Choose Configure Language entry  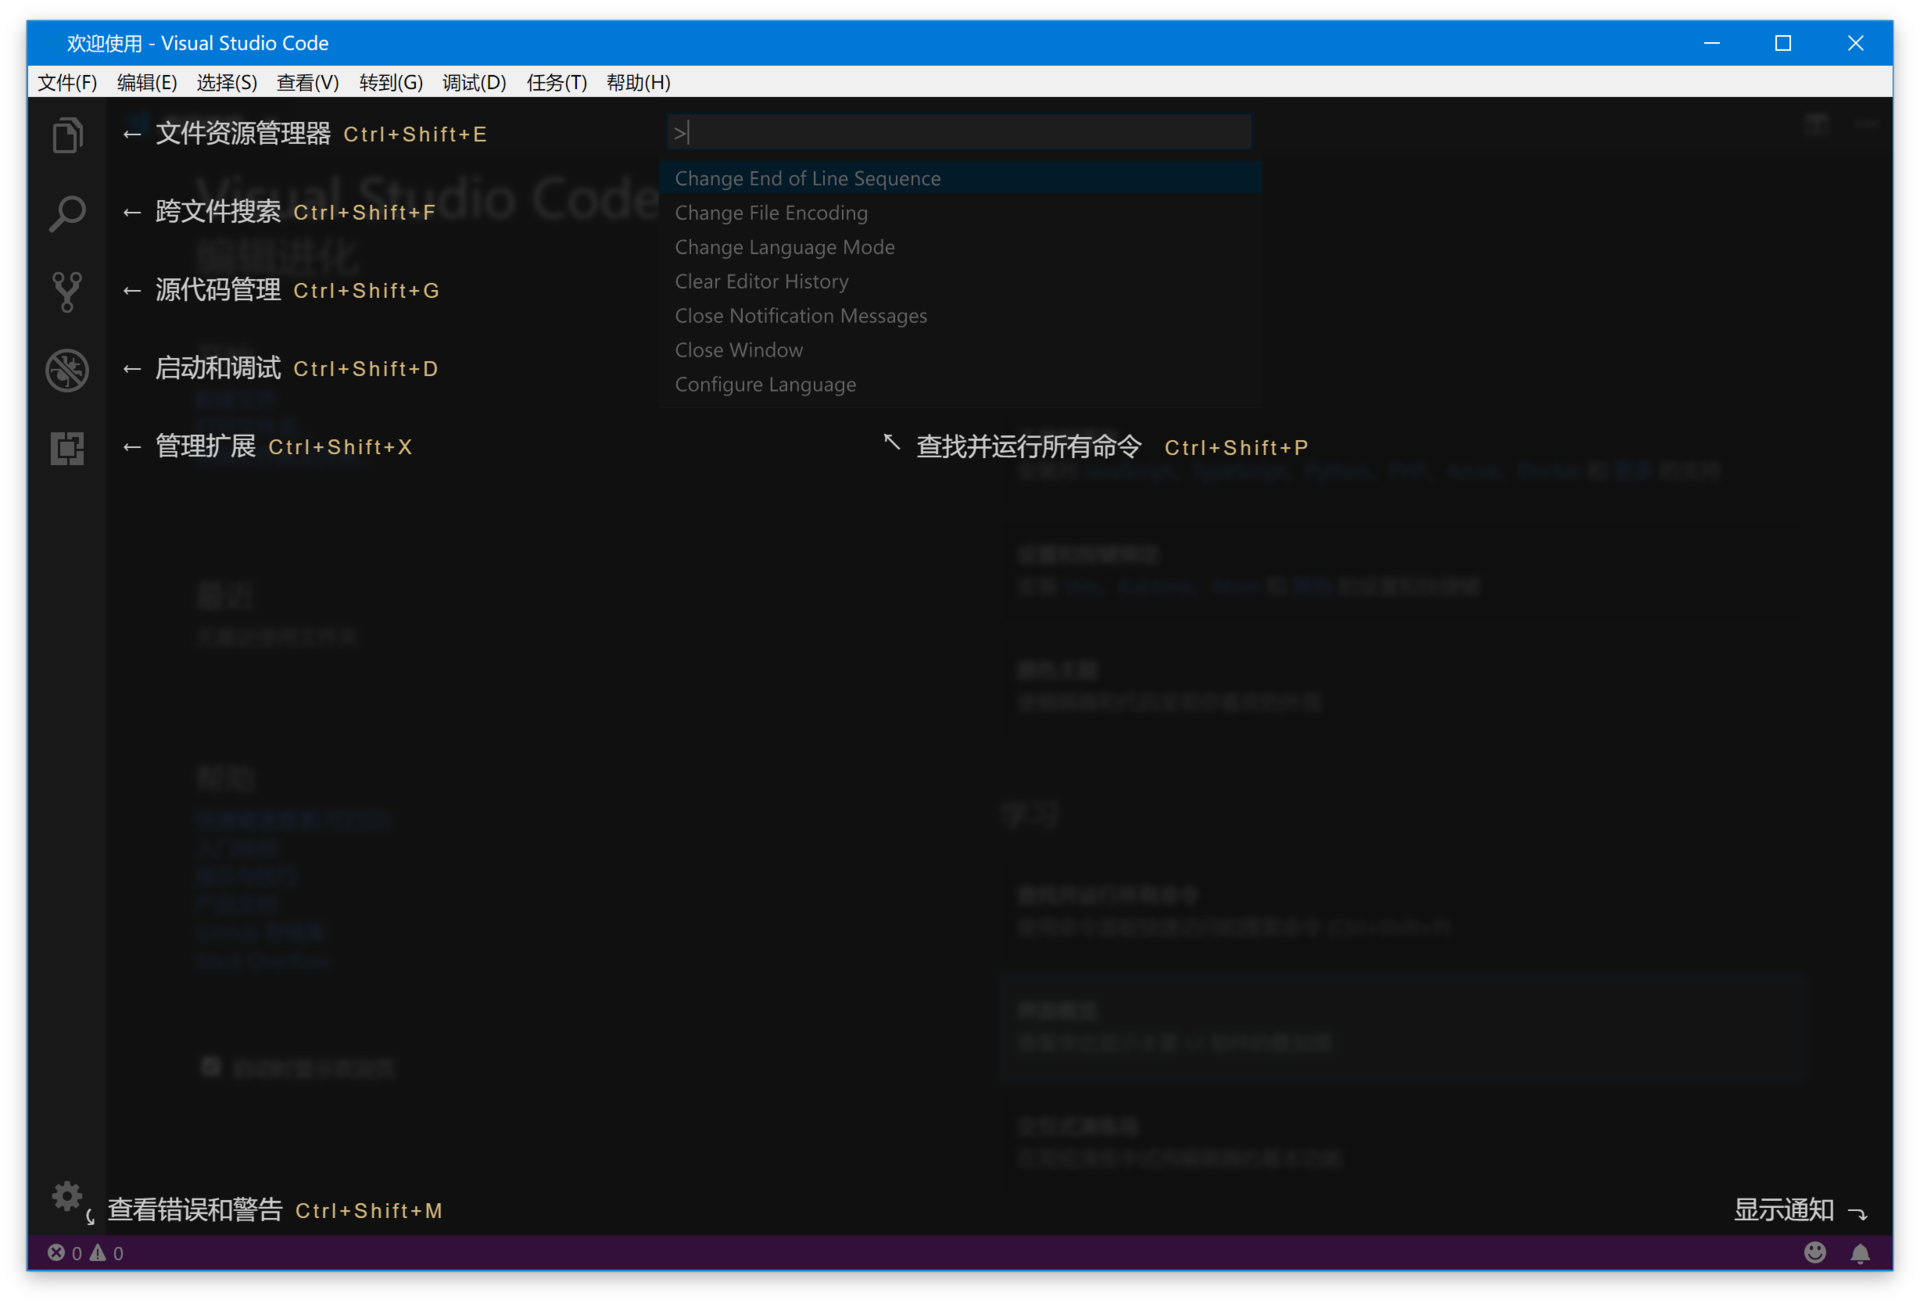click(765, 385)
